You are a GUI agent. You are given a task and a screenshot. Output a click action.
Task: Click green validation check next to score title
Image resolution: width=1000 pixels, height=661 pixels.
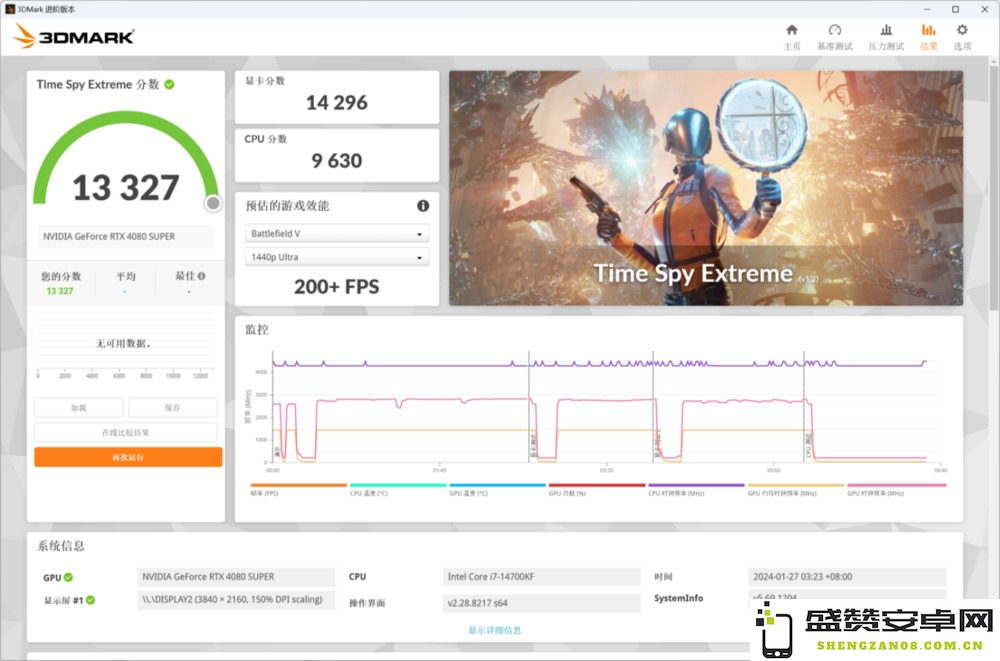coord(170,84)
